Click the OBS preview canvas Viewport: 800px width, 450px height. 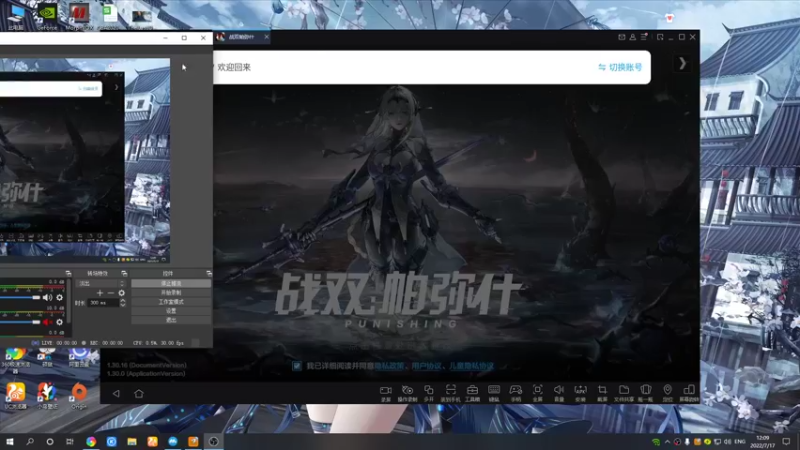[85, 160]
